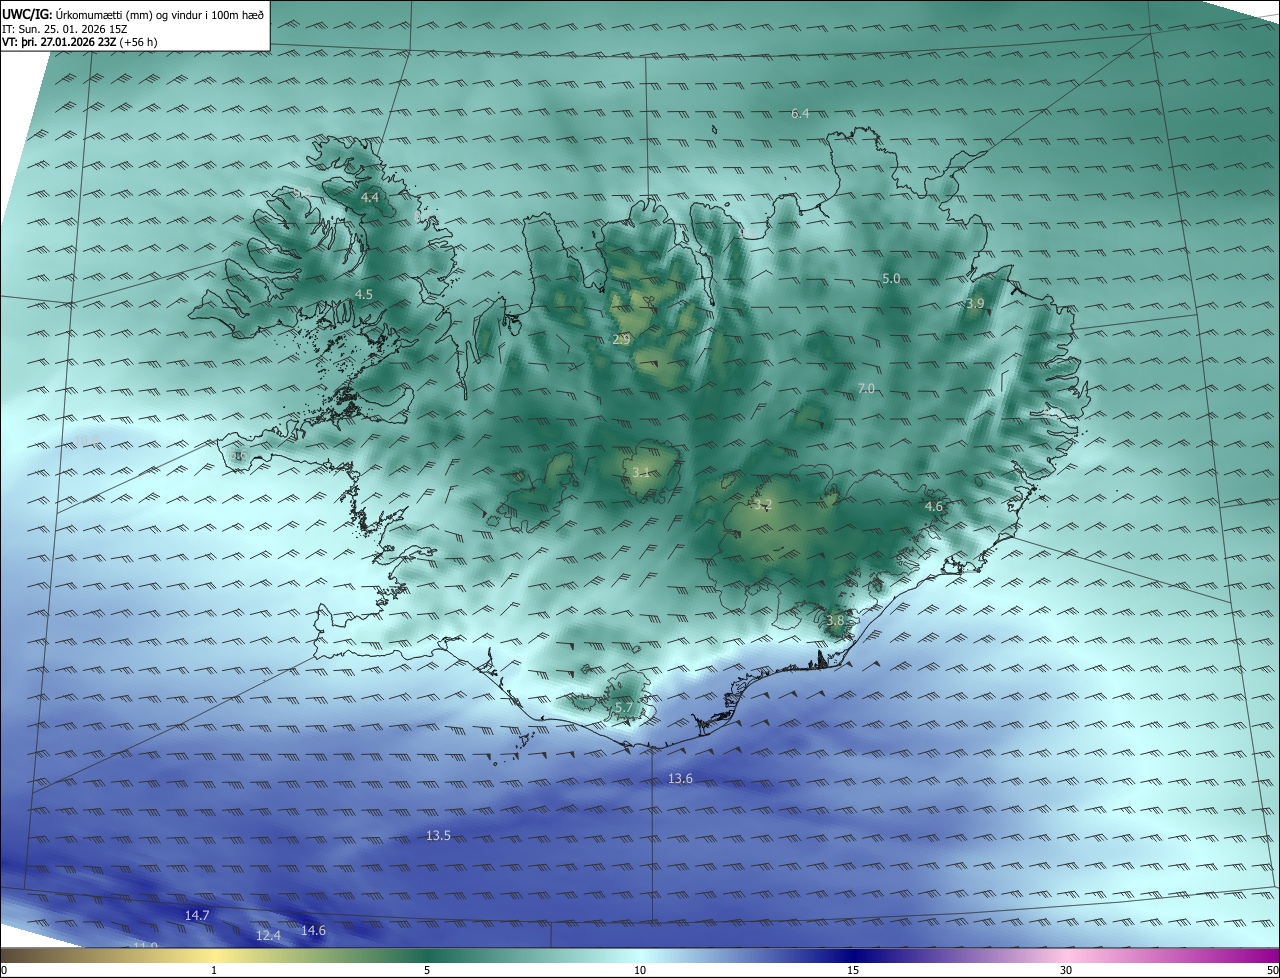
Task: Click the 3.1 value on the glacier
Action: point(641,472)
